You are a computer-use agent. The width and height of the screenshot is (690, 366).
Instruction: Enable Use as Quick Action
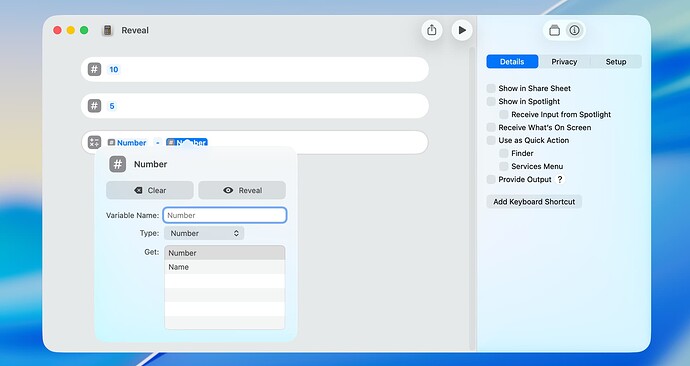[491, 140]
